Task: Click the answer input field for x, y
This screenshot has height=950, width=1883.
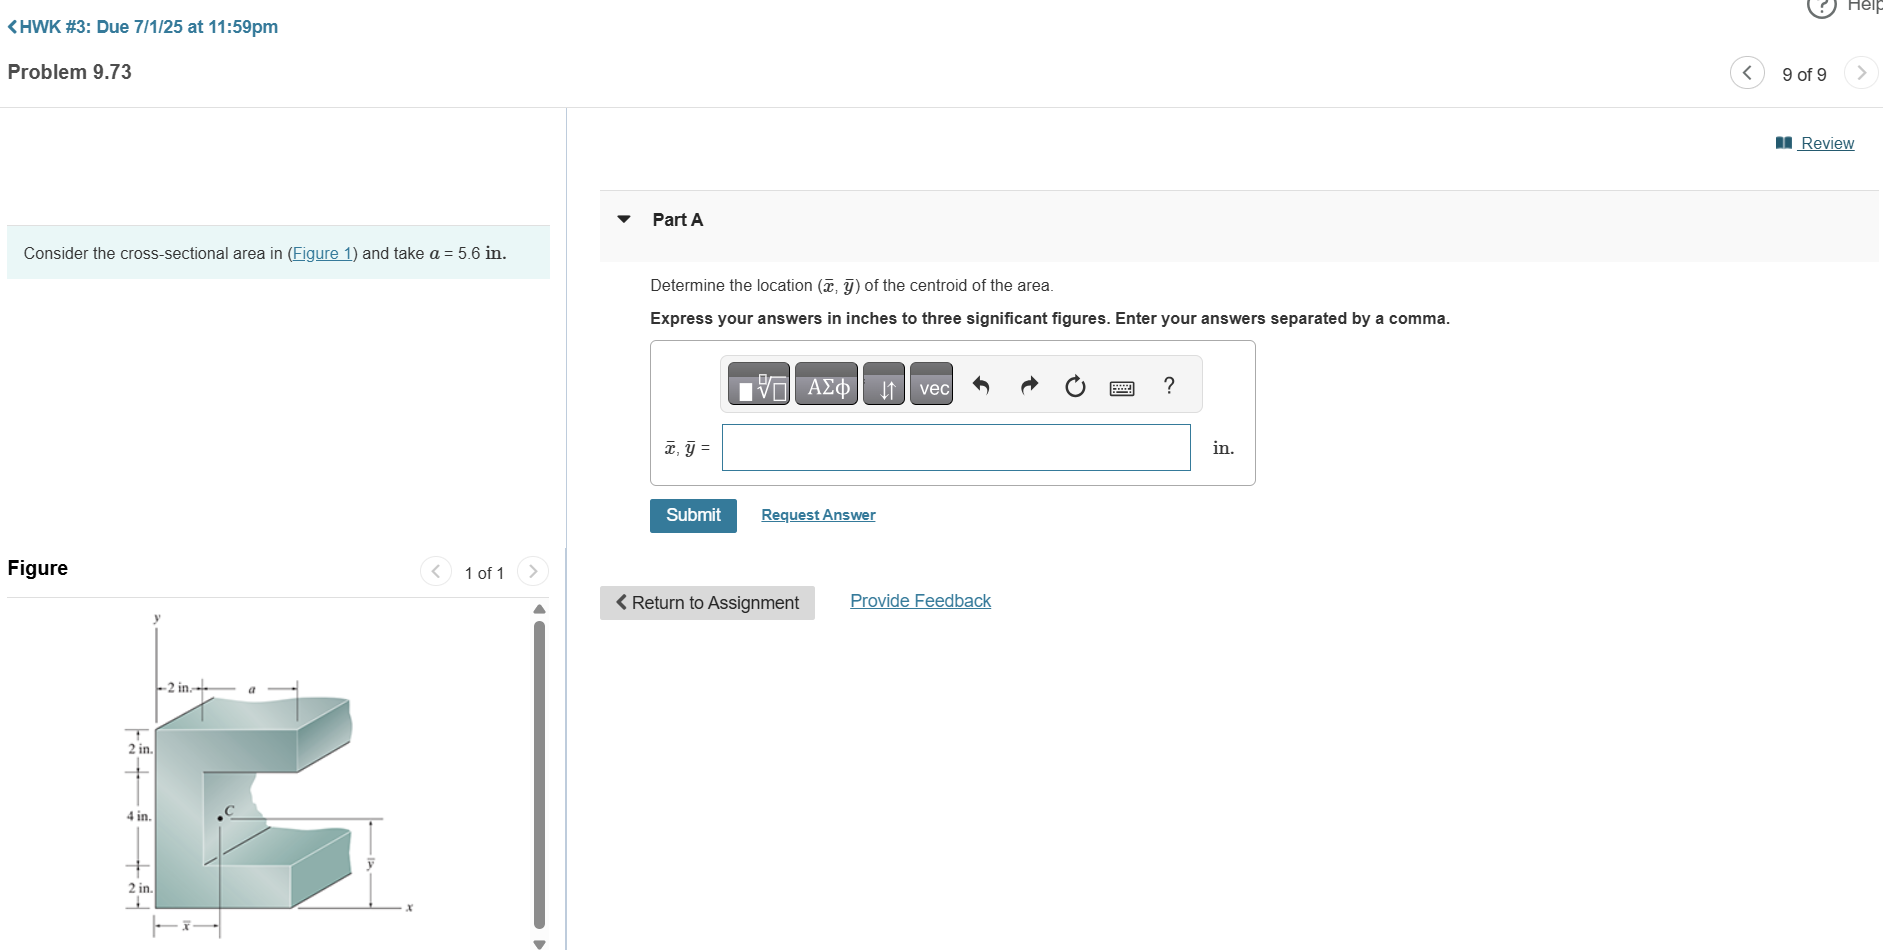Action: [955, 447]
